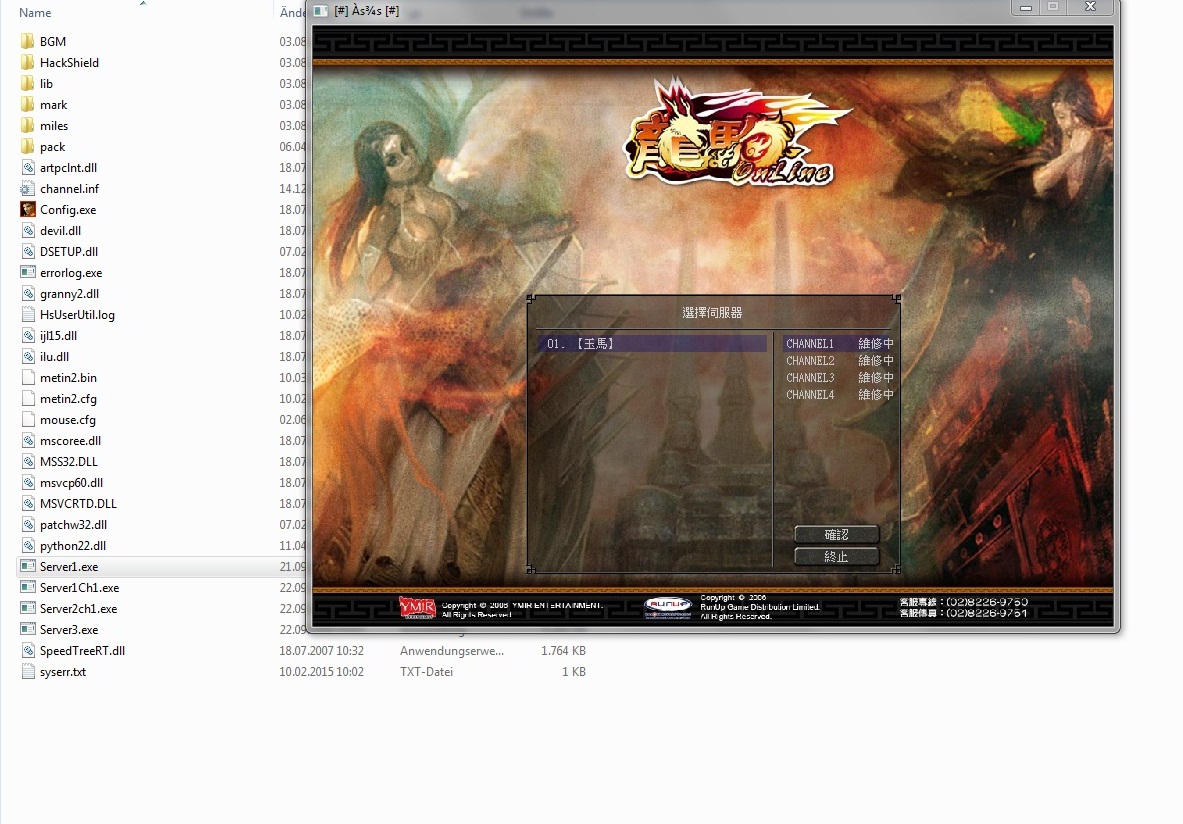Click the syserr.txt text file icon
This screenshot has height=824, width=1183.
pyautogui.click(x=28, y=672)
